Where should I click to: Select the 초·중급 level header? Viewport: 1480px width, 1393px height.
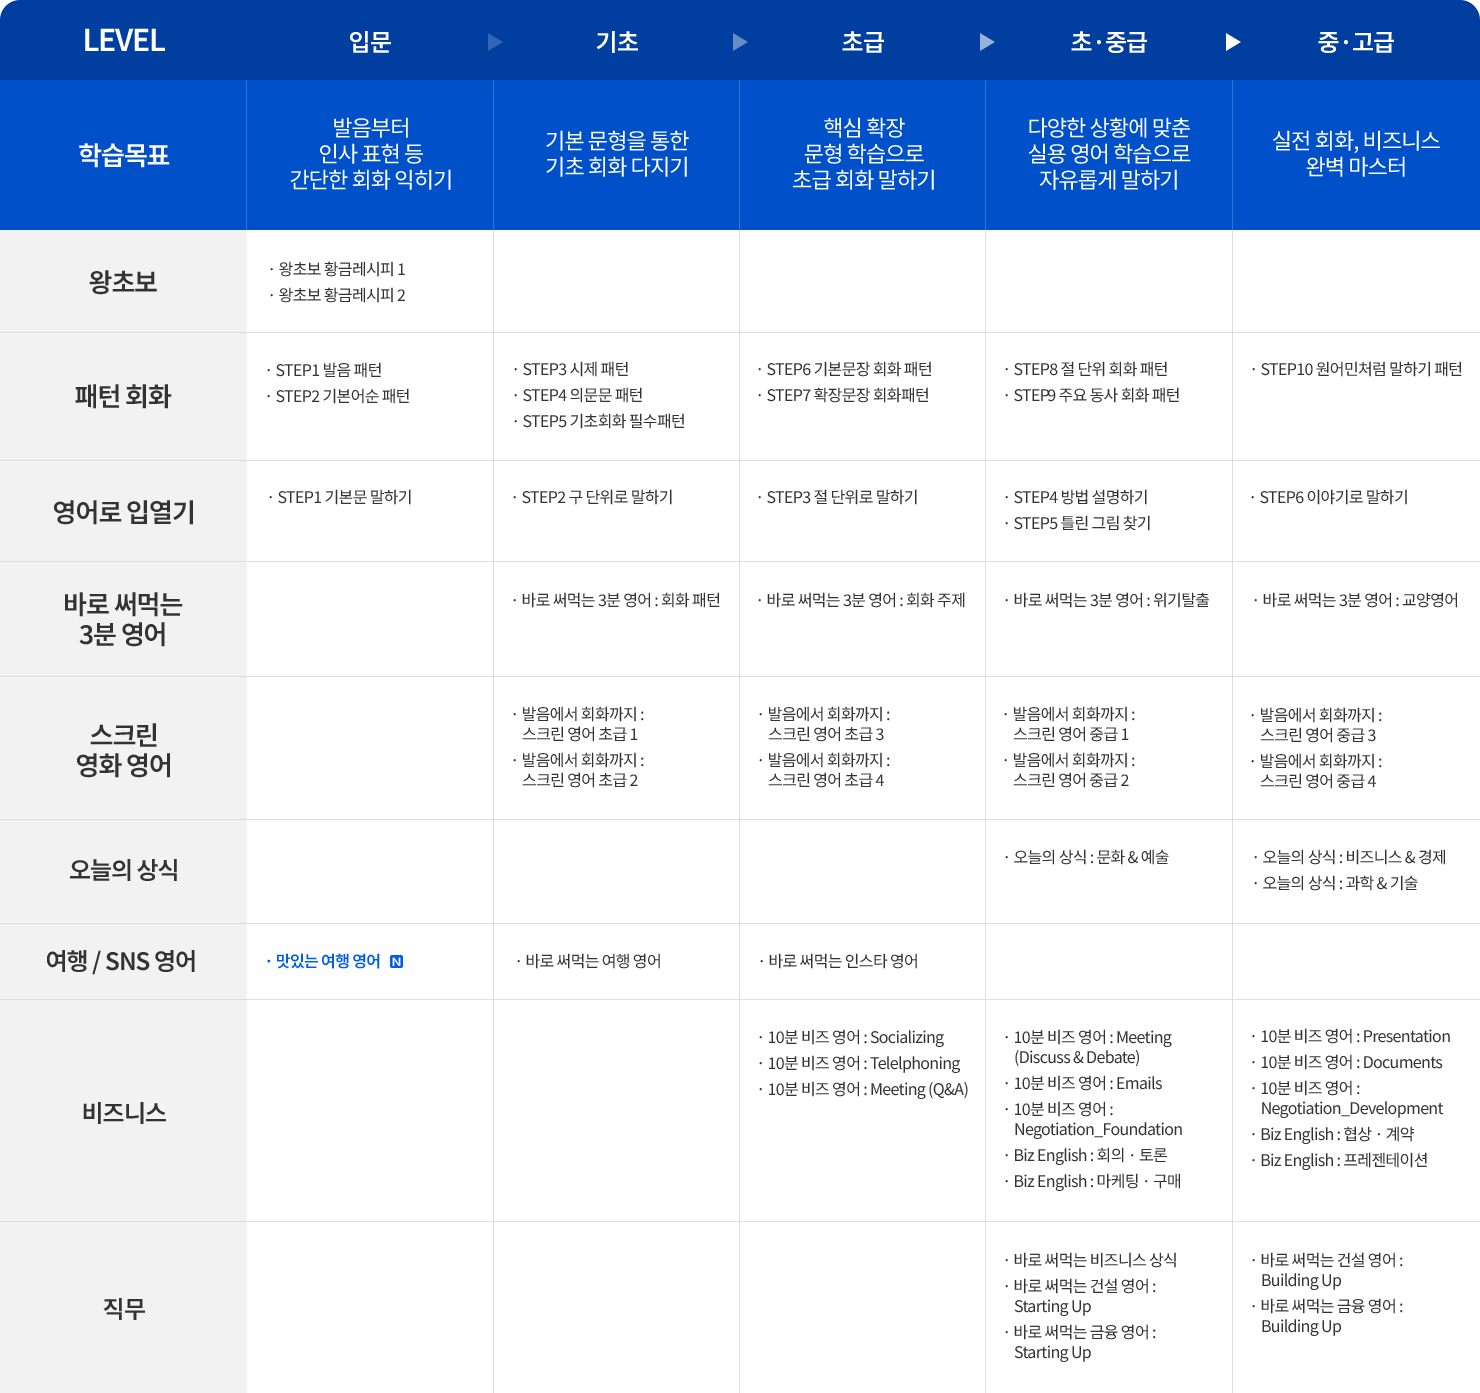[1109, 42]
